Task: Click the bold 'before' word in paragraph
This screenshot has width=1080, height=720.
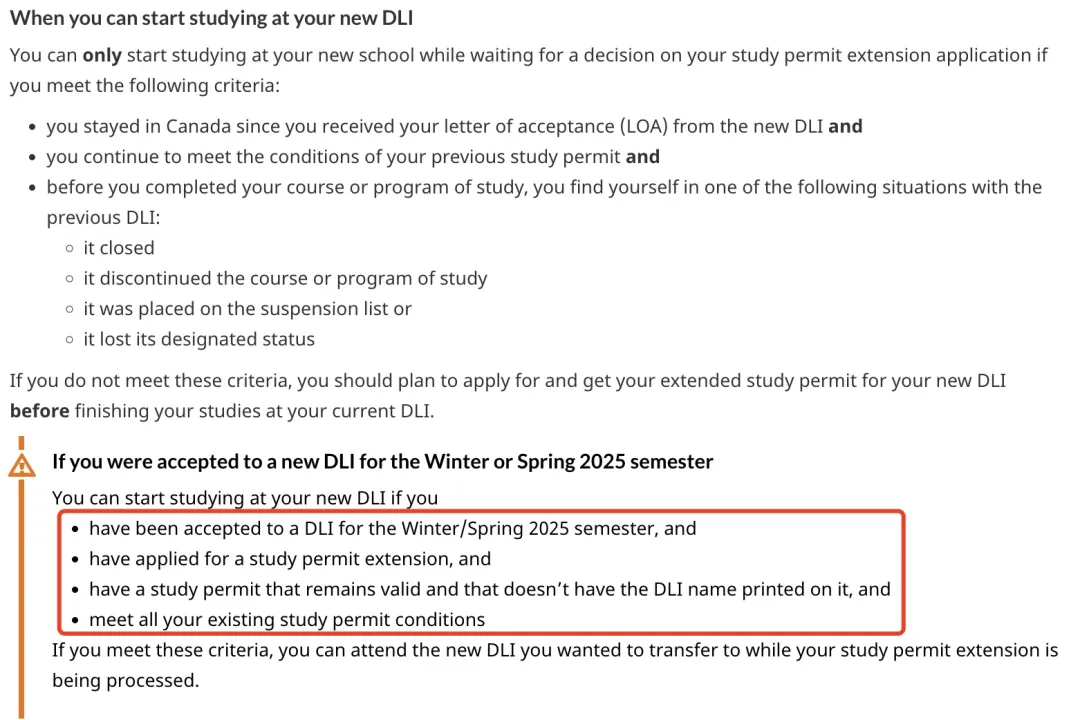Action: pyautogui.click(x=39, y=411)
